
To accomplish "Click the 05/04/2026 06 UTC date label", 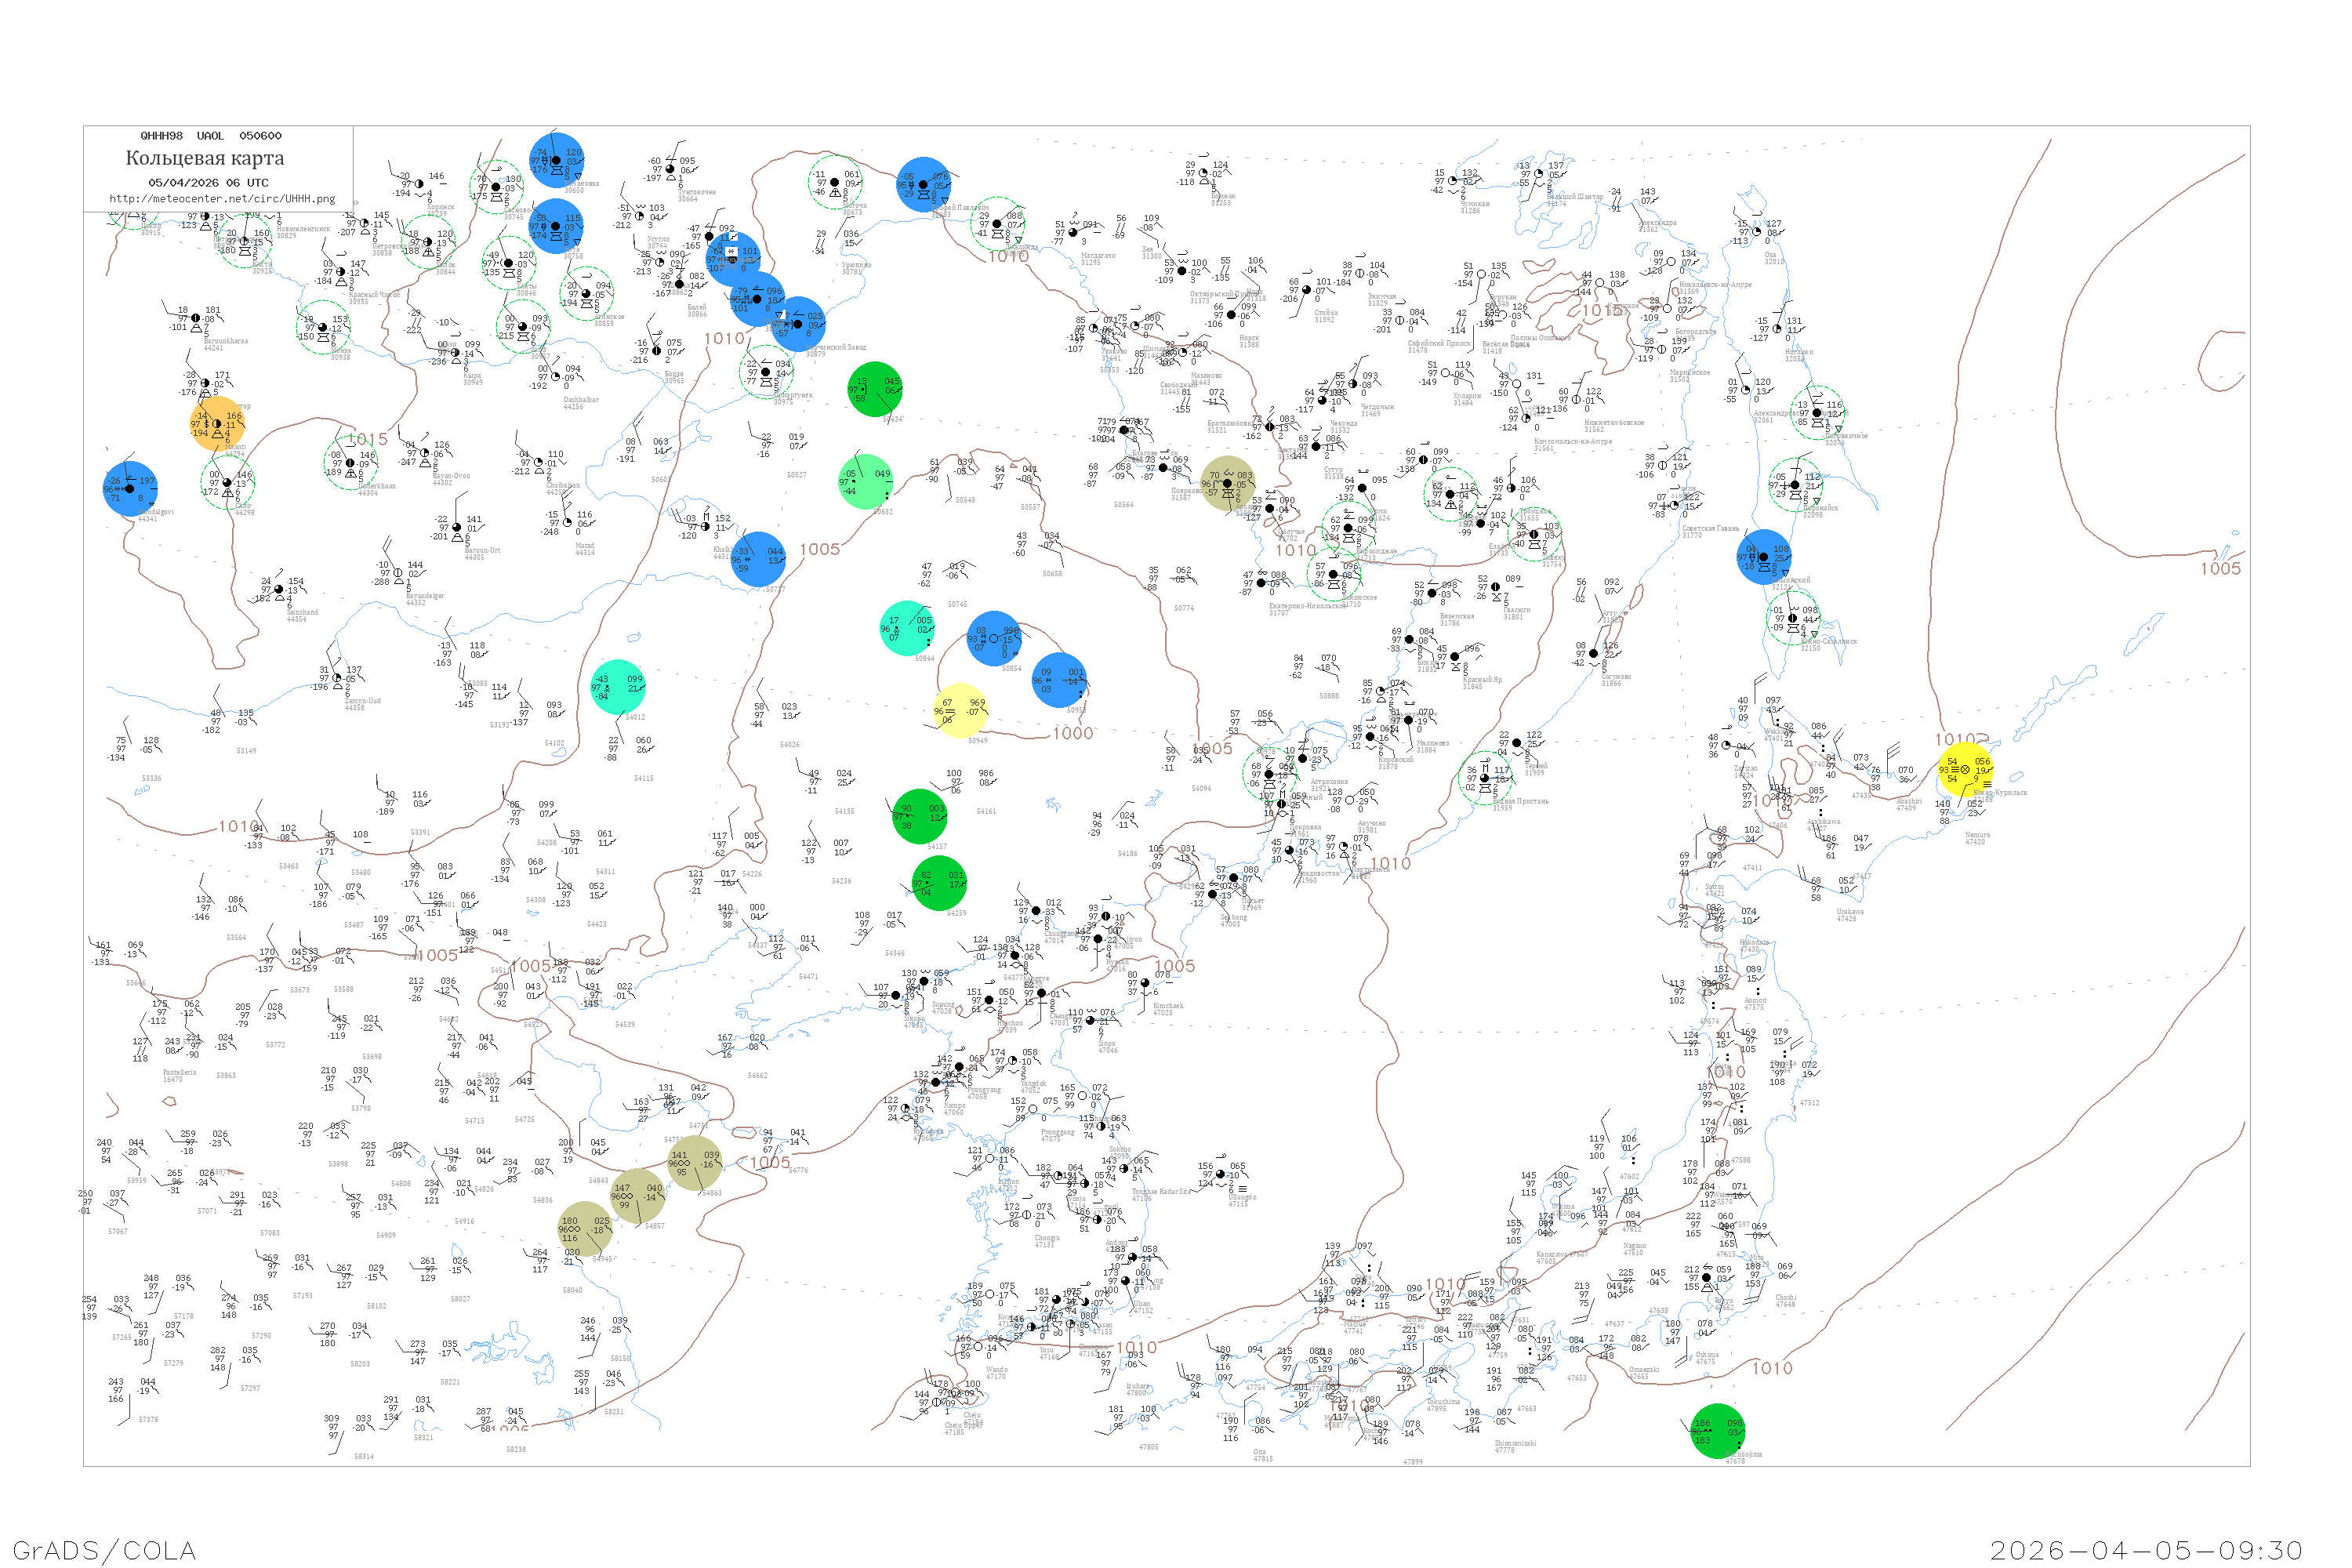I will click(x=208, y=183).
